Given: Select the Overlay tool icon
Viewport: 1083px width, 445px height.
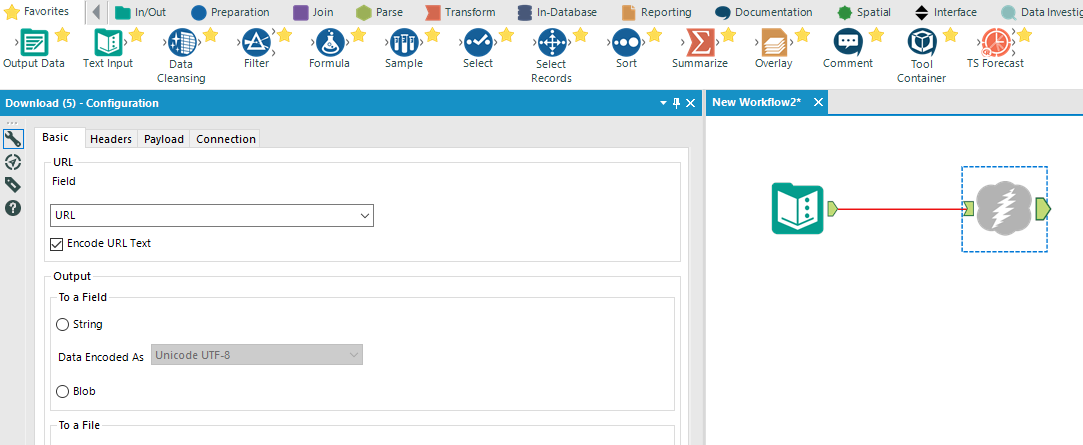Looking at the screenshot, I should 774,43.
